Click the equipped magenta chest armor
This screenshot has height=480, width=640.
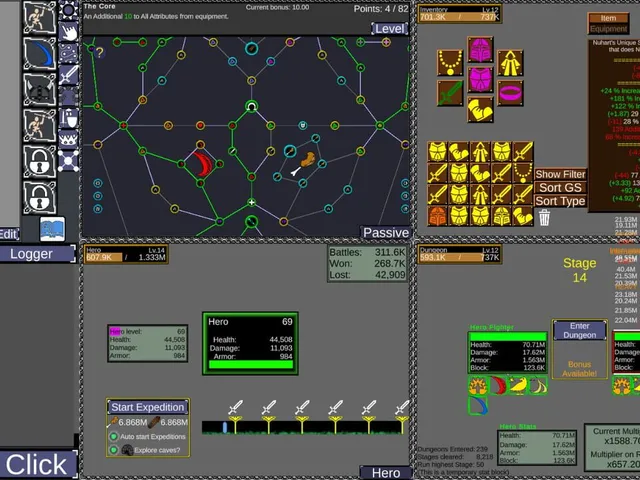[480, 79]
